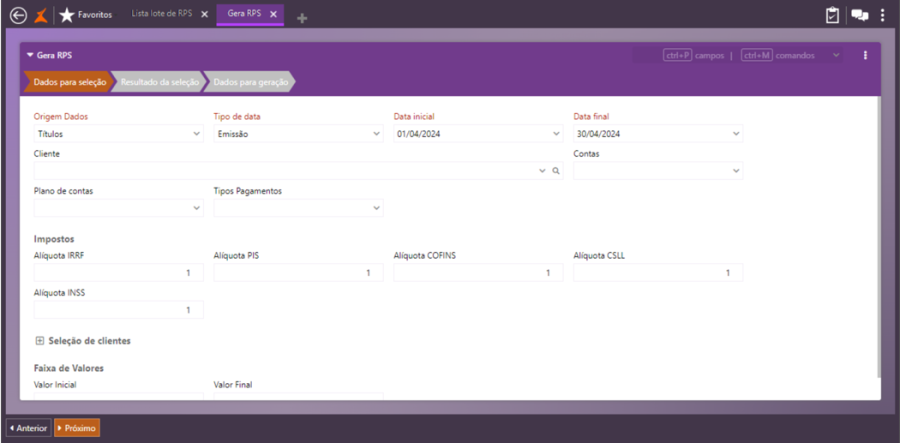
Task: Open Favoritos star menu
Action: (x=86, y=15)
